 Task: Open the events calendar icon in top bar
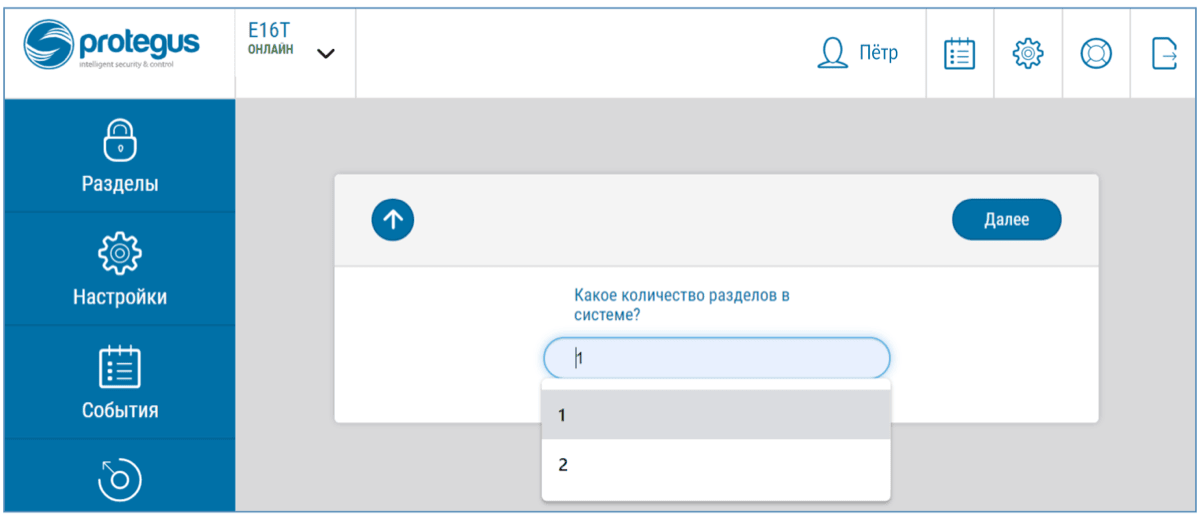click(x=960, y=53)
